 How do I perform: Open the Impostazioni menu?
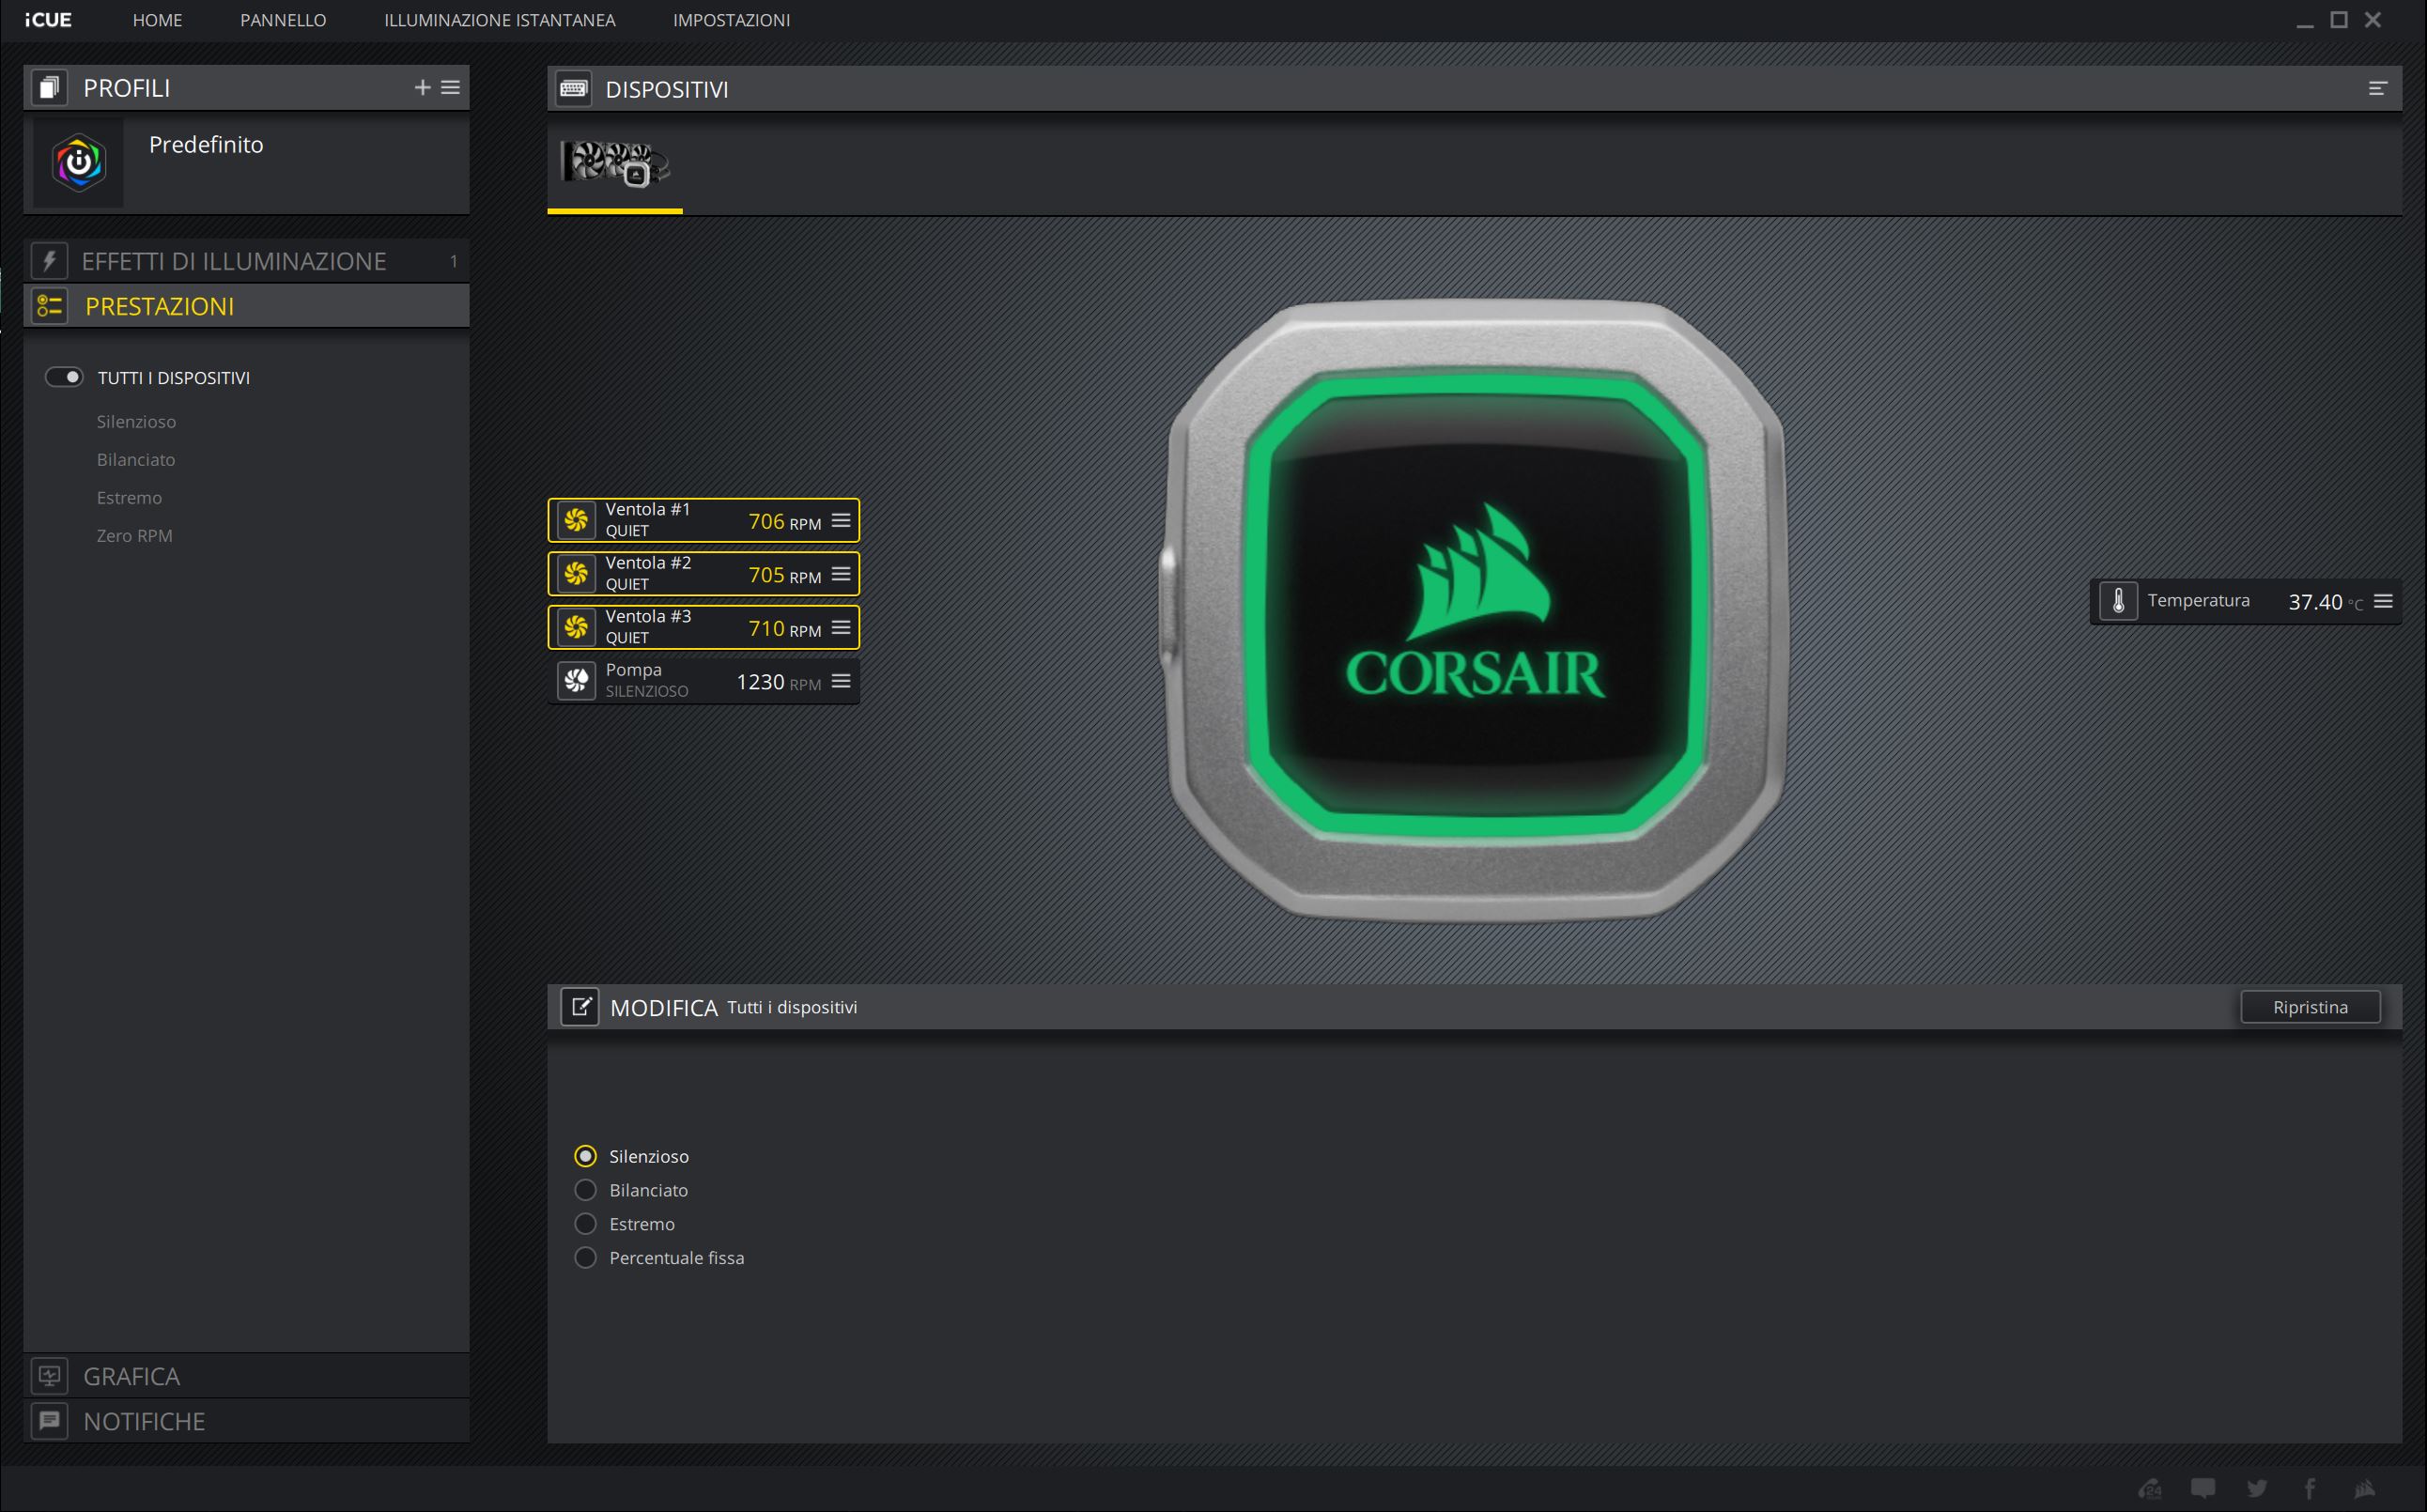[731, 20]
